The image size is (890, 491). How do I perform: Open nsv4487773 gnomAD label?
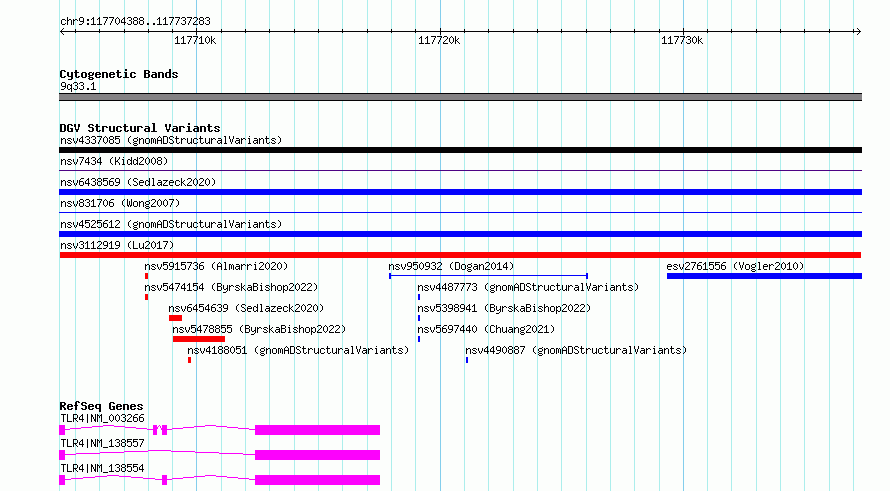tap(528, 287)
